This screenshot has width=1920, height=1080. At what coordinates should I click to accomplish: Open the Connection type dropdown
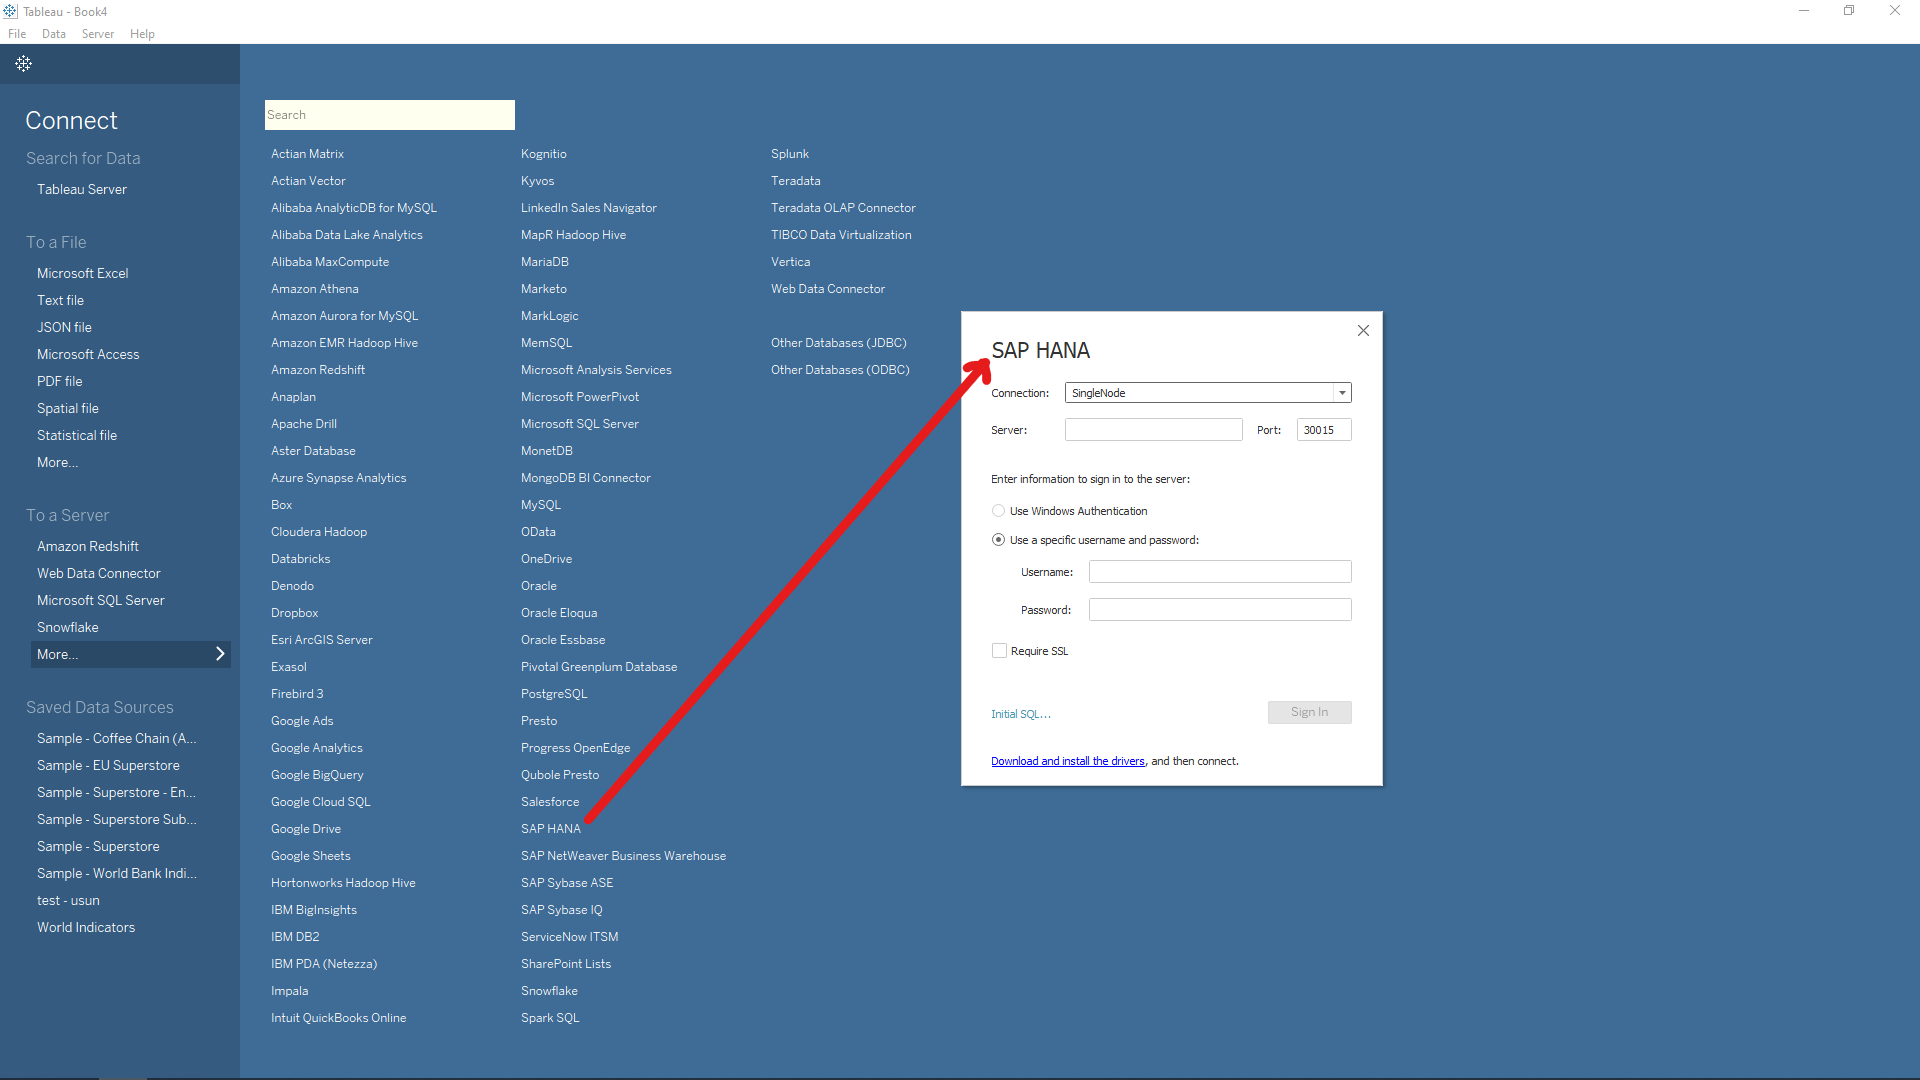(x=1342, y=393)
